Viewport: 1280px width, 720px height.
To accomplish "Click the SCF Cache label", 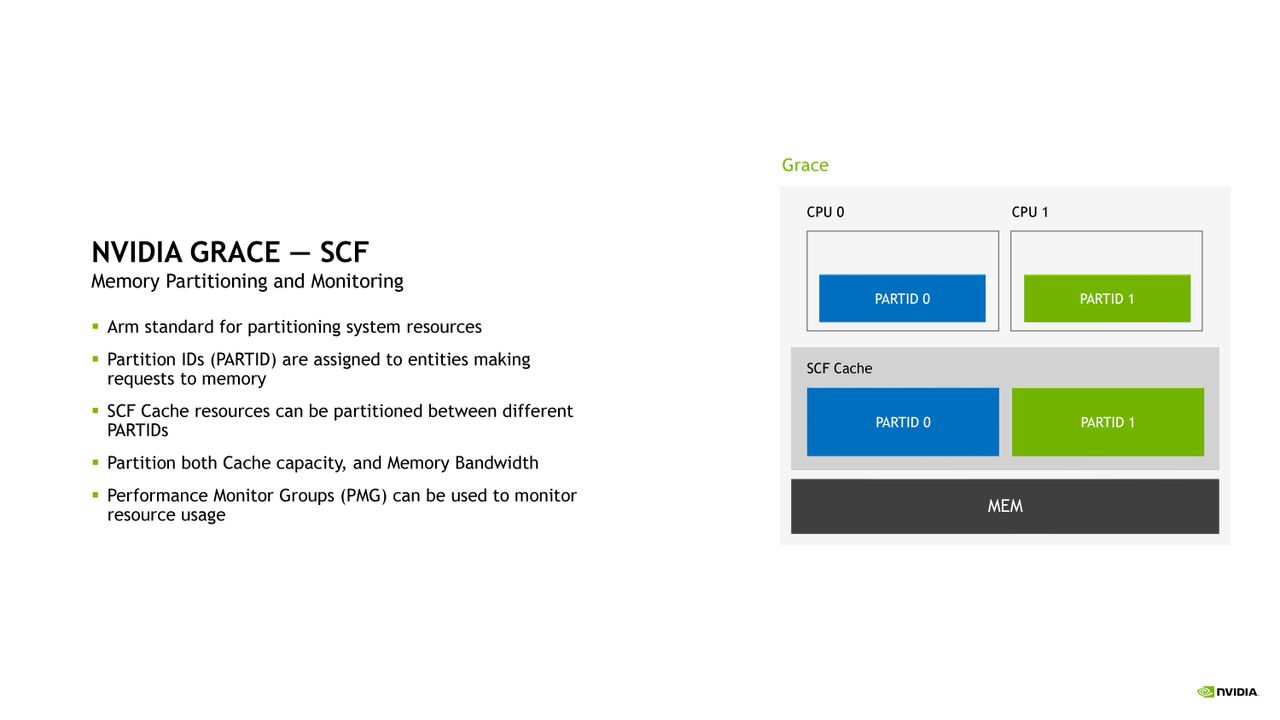I will [839, 368].
